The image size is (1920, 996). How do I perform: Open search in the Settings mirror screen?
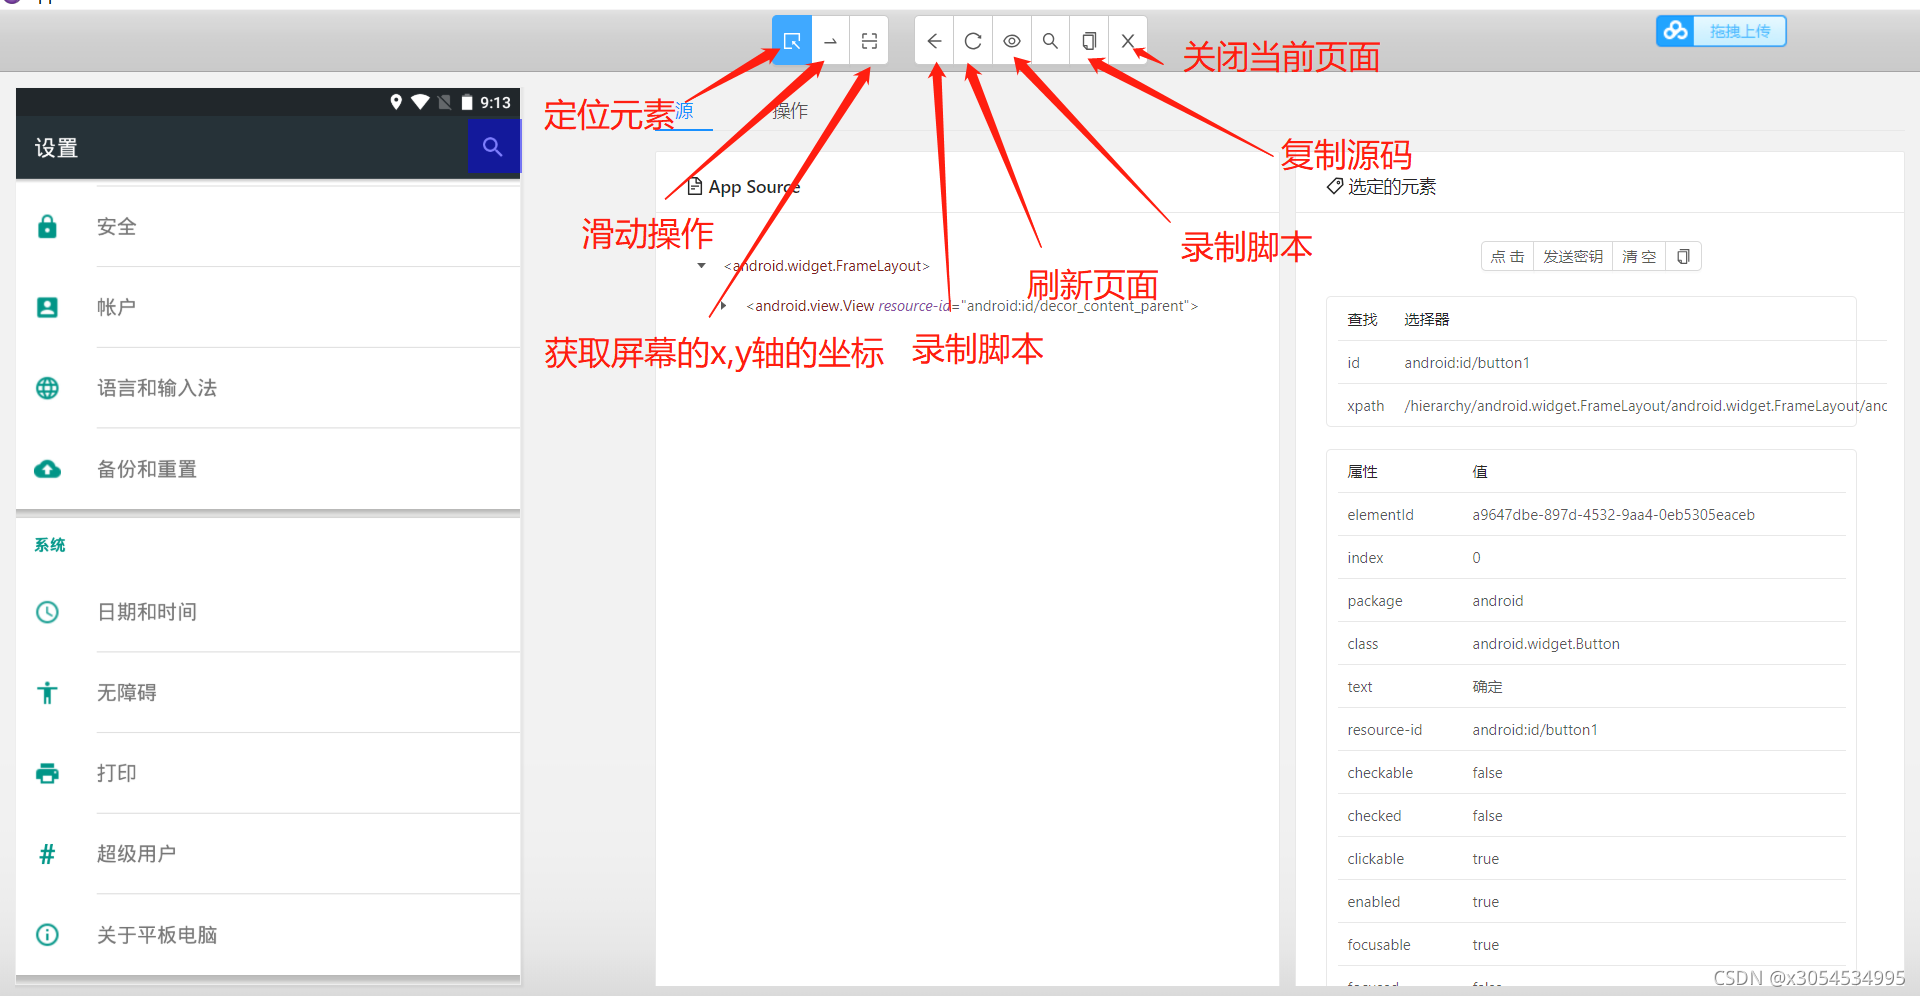[492, 146]
